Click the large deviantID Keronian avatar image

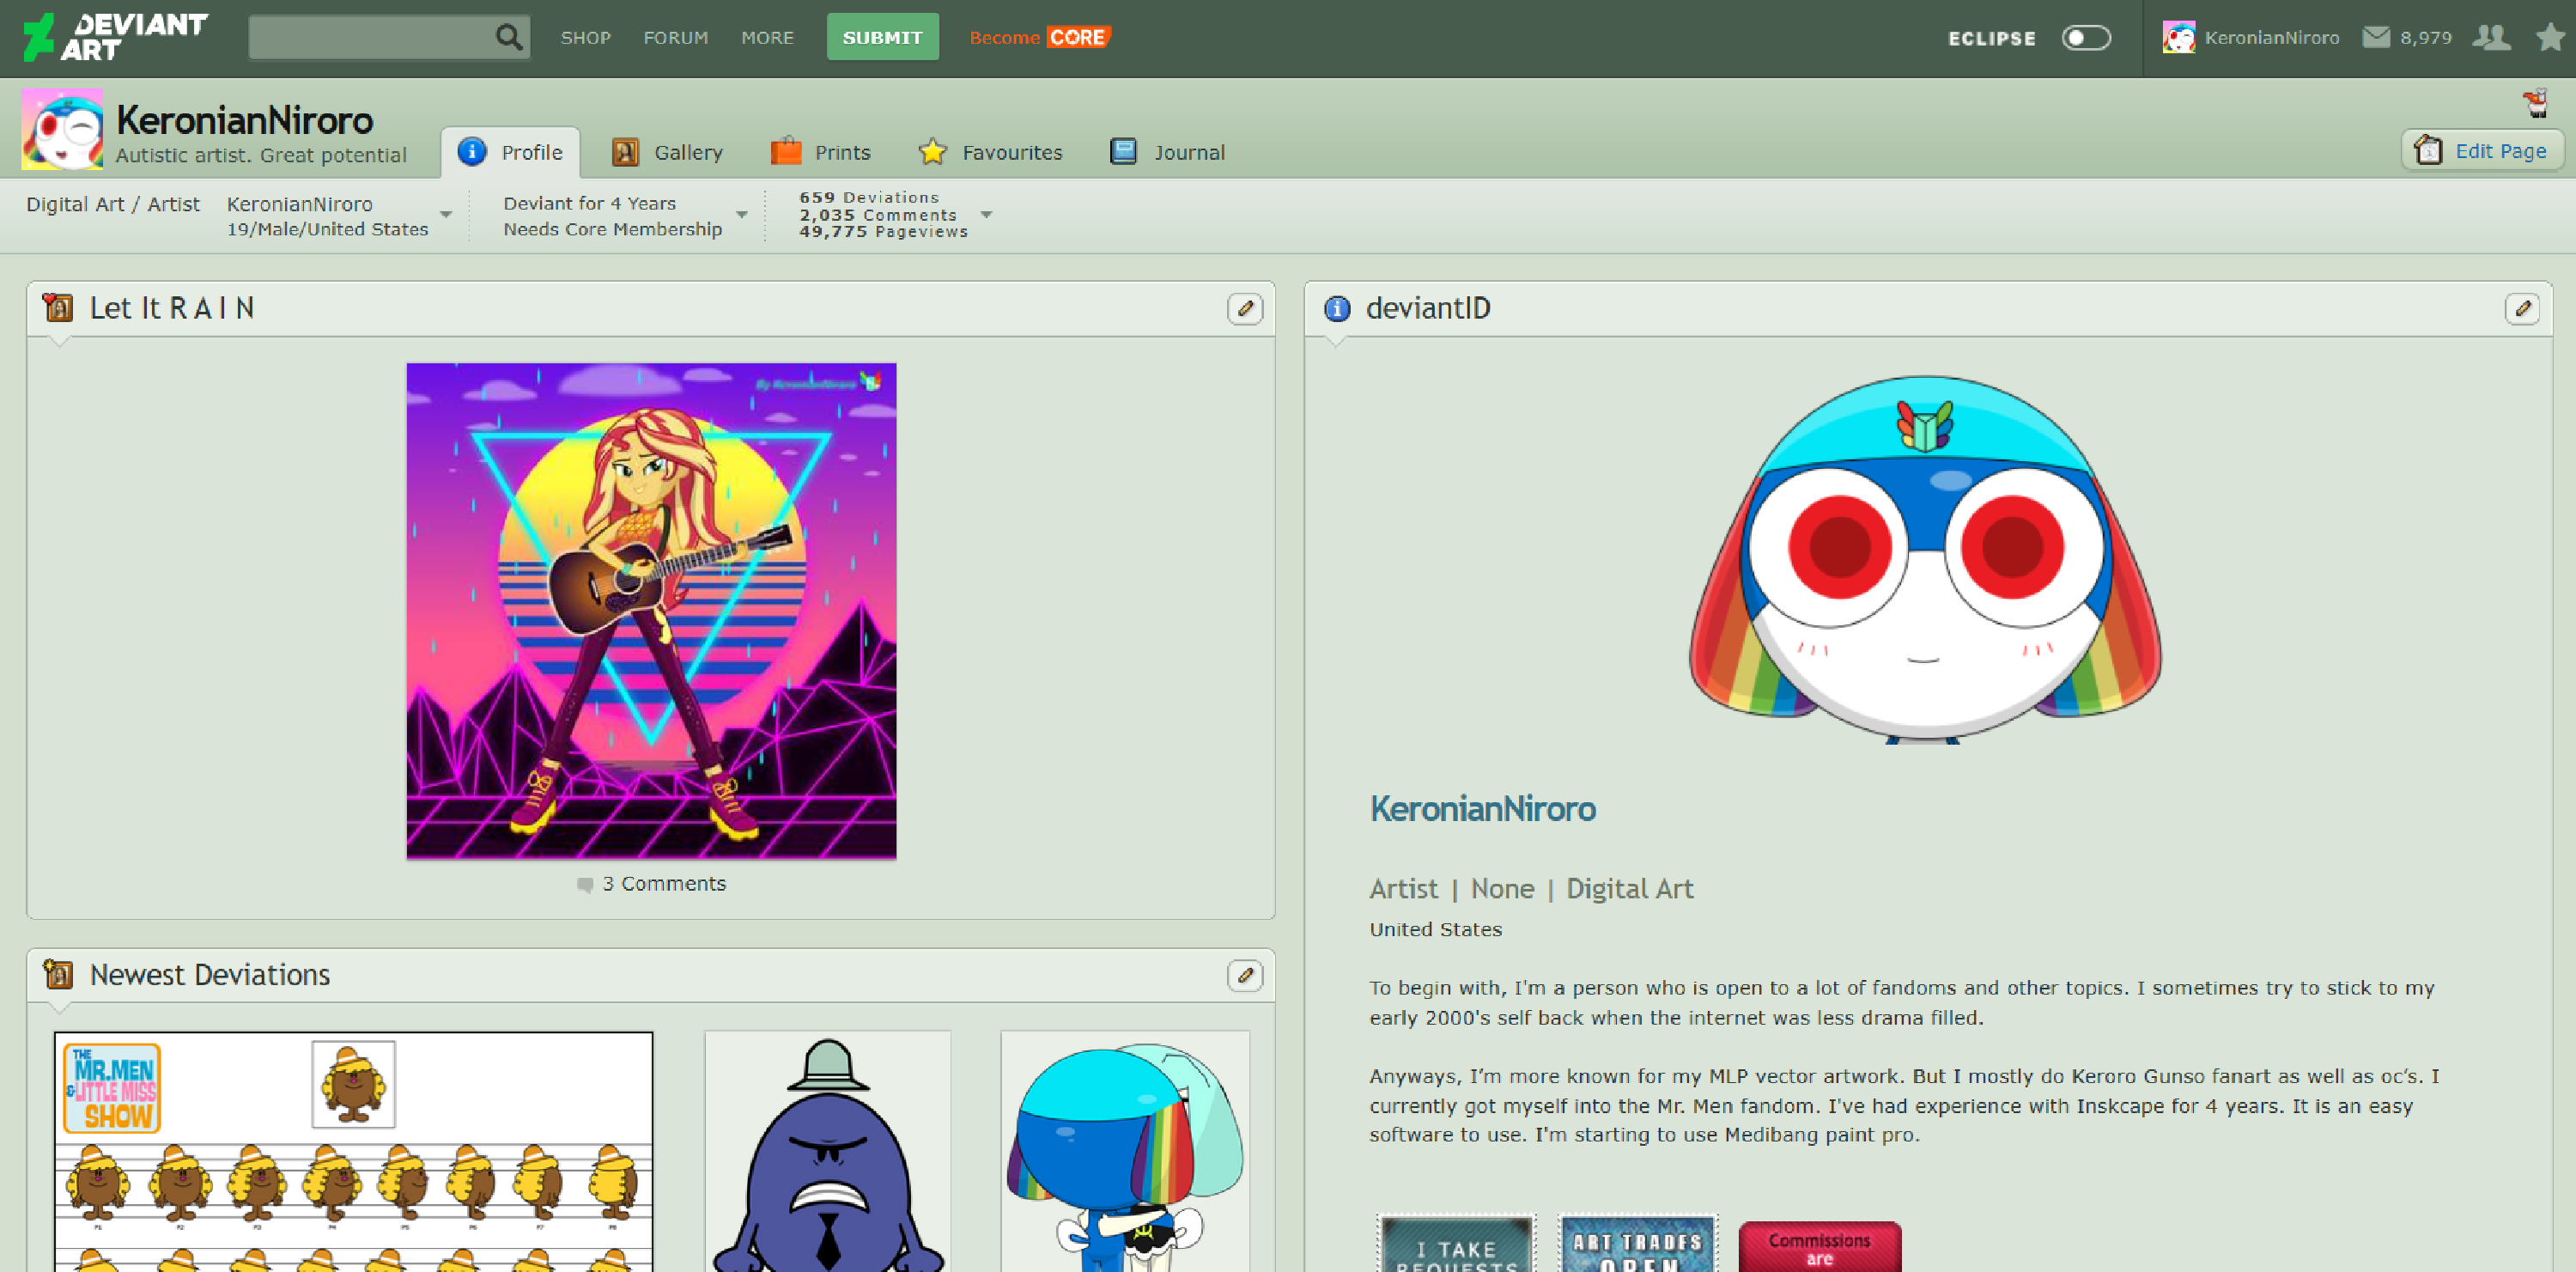(1924, 560)
